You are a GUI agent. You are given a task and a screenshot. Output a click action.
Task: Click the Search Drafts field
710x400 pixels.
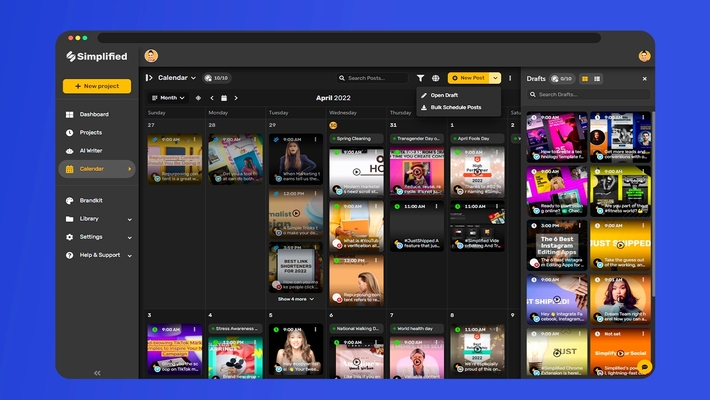[x=589, y=95]
